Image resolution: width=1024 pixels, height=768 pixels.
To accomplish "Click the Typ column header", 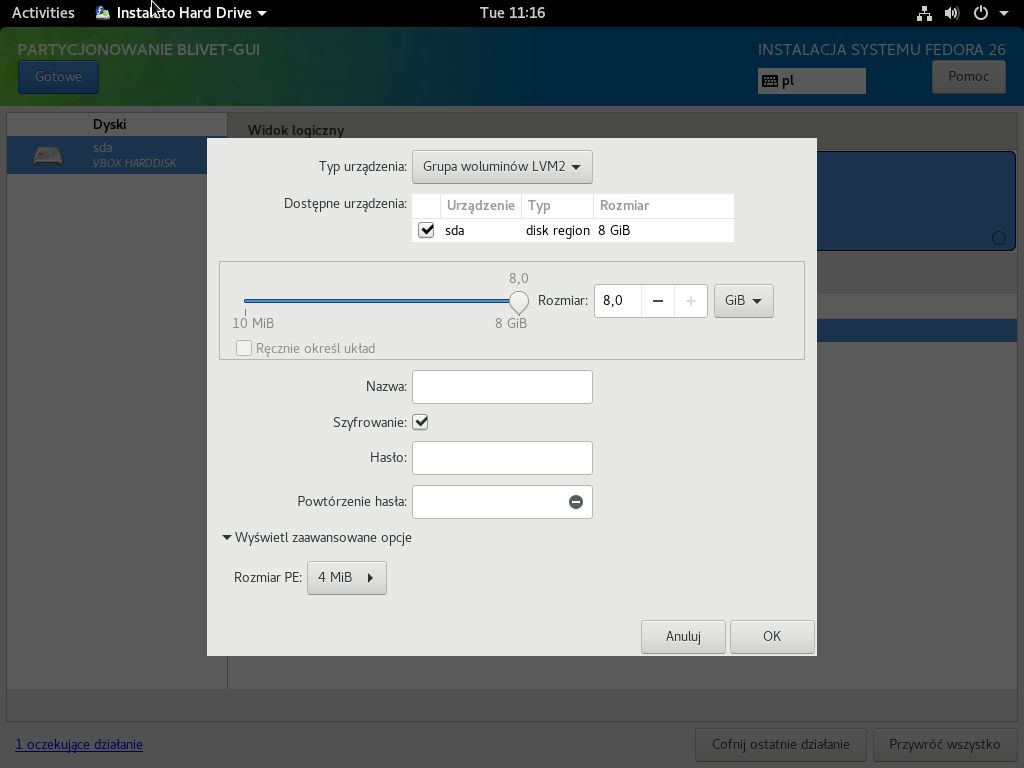I will pos(557,206).
